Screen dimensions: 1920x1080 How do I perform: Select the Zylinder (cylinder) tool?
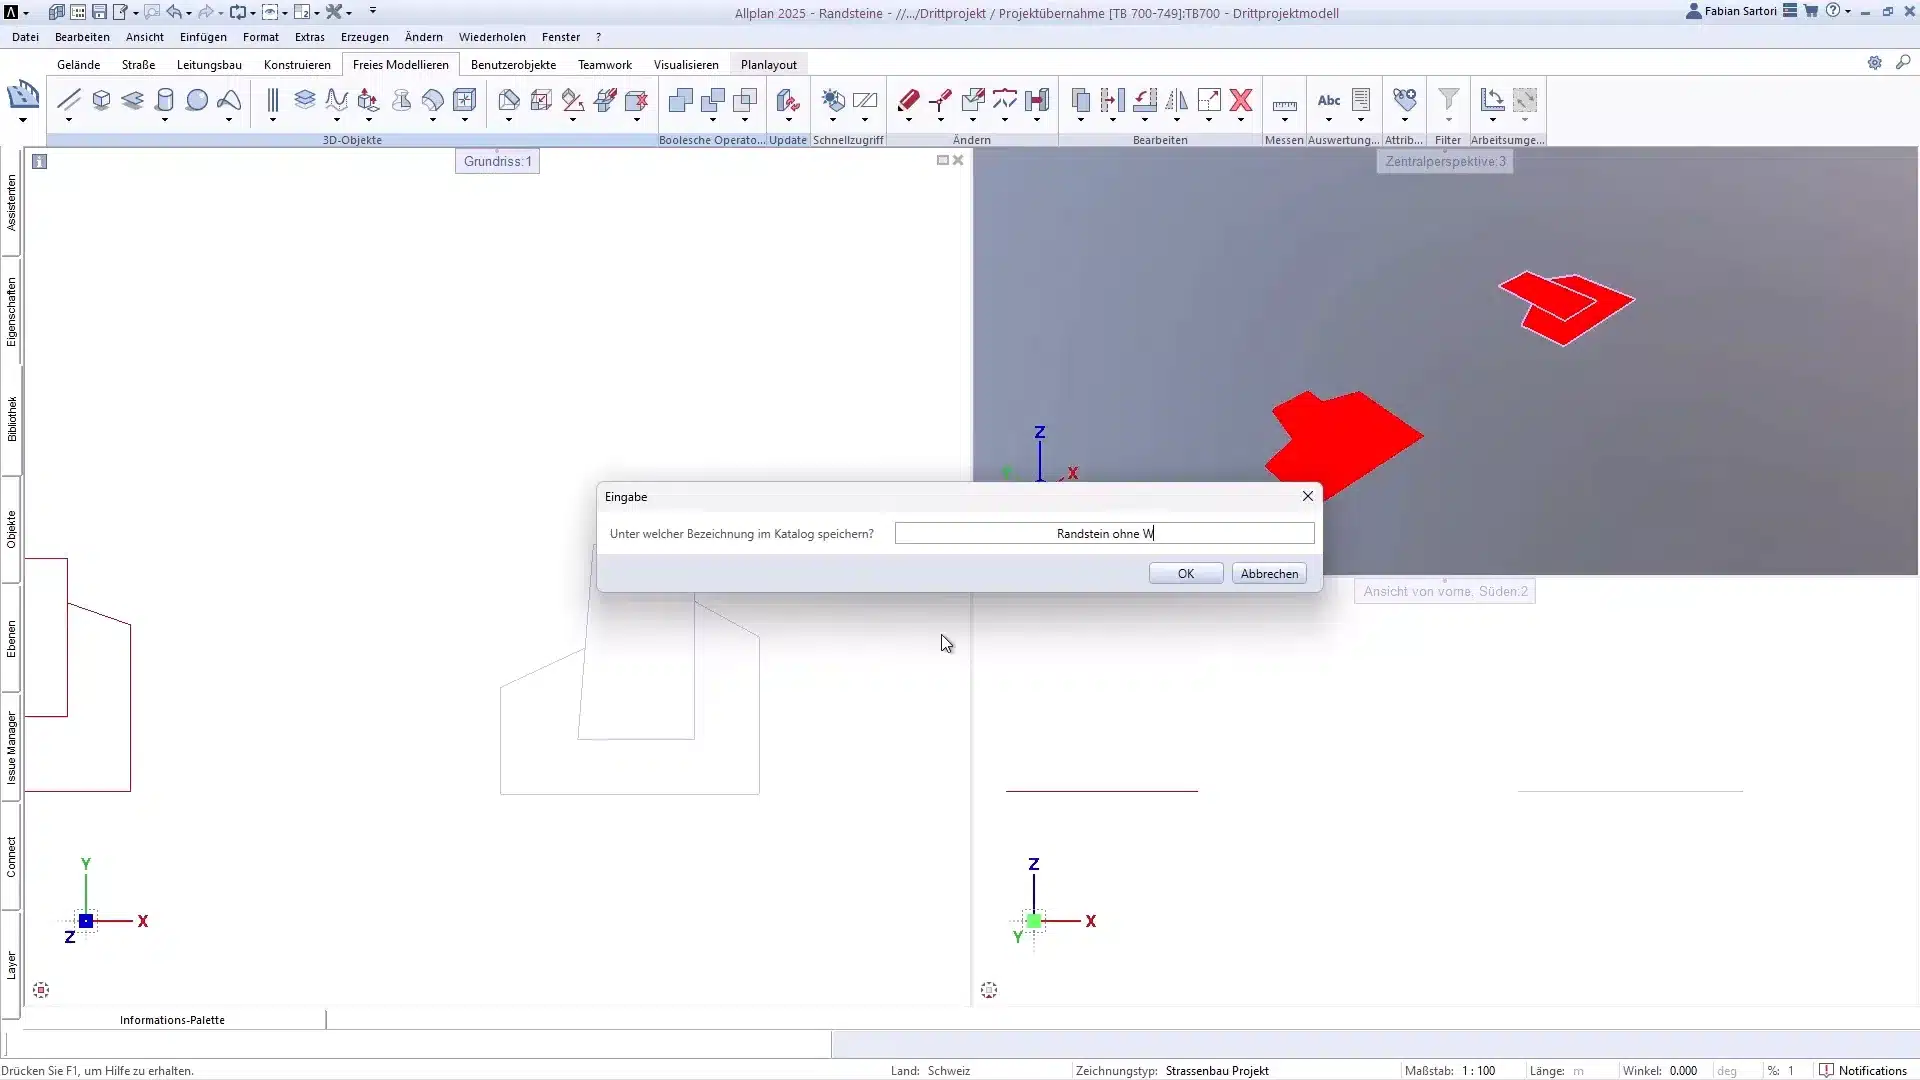[164, 101]
